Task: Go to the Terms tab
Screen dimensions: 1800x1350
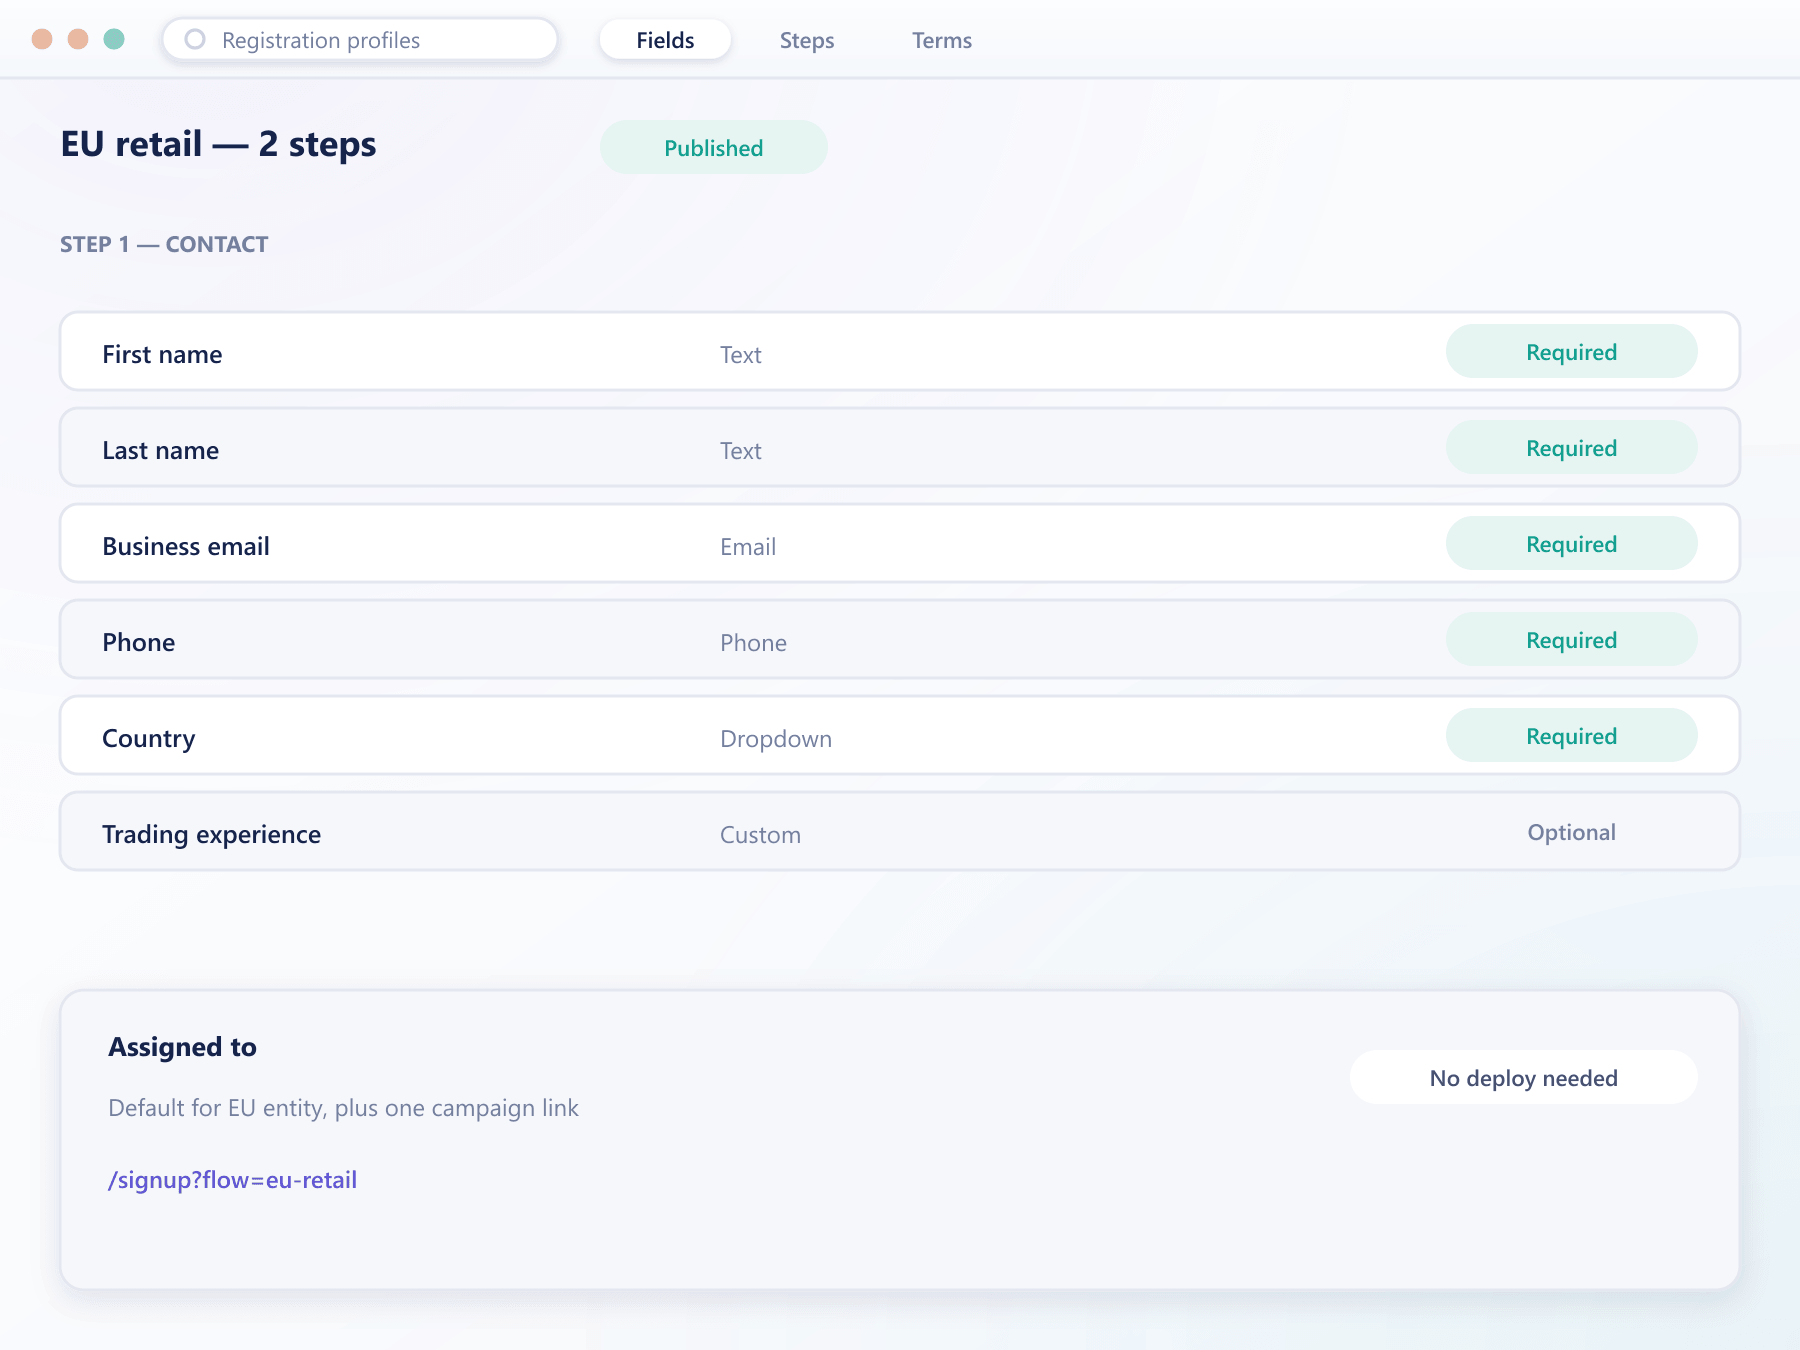Action: 942,40
